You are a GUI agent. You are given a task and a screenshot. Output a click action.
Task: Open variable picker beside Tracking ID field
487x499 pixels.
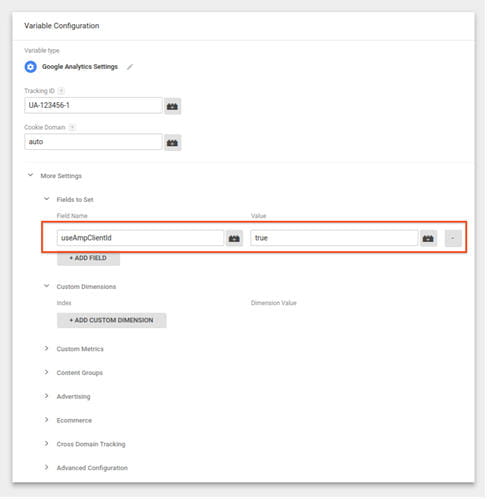[x=172, y=106]
